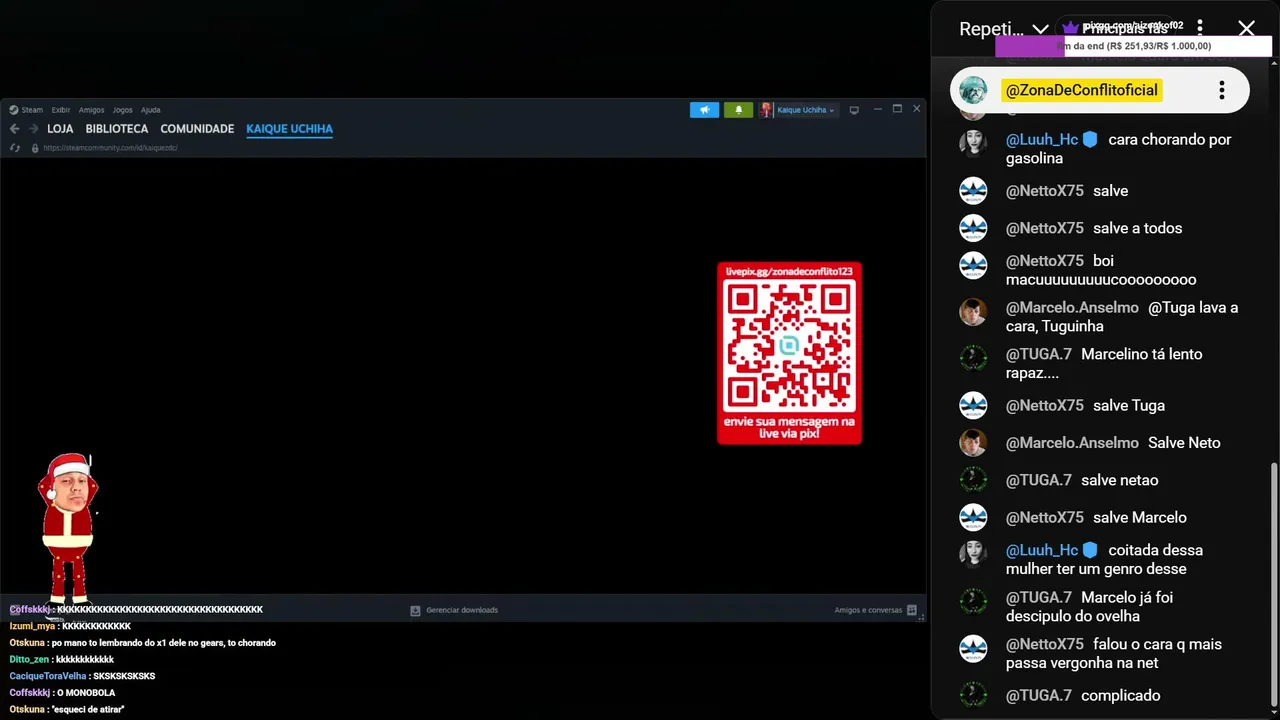Open the Jogos menu in Steam
1280x720 pixels.
click(x=122, y=110)
